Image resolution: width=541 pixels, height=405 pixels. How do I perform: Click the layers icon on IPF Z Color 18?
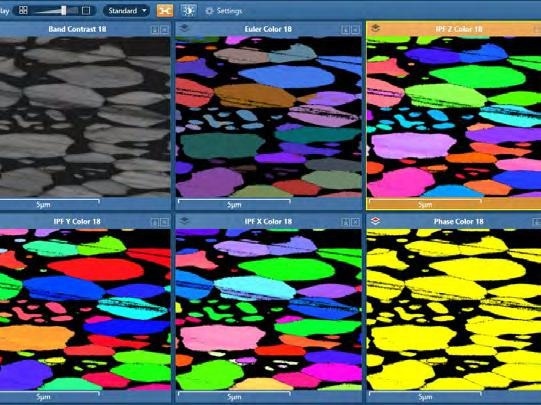tap(375, 28)
